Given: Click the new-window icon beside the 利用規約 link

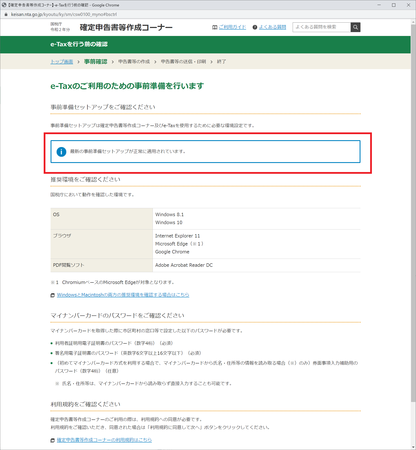Looking at the screenshot, I should tap(53, 441).
